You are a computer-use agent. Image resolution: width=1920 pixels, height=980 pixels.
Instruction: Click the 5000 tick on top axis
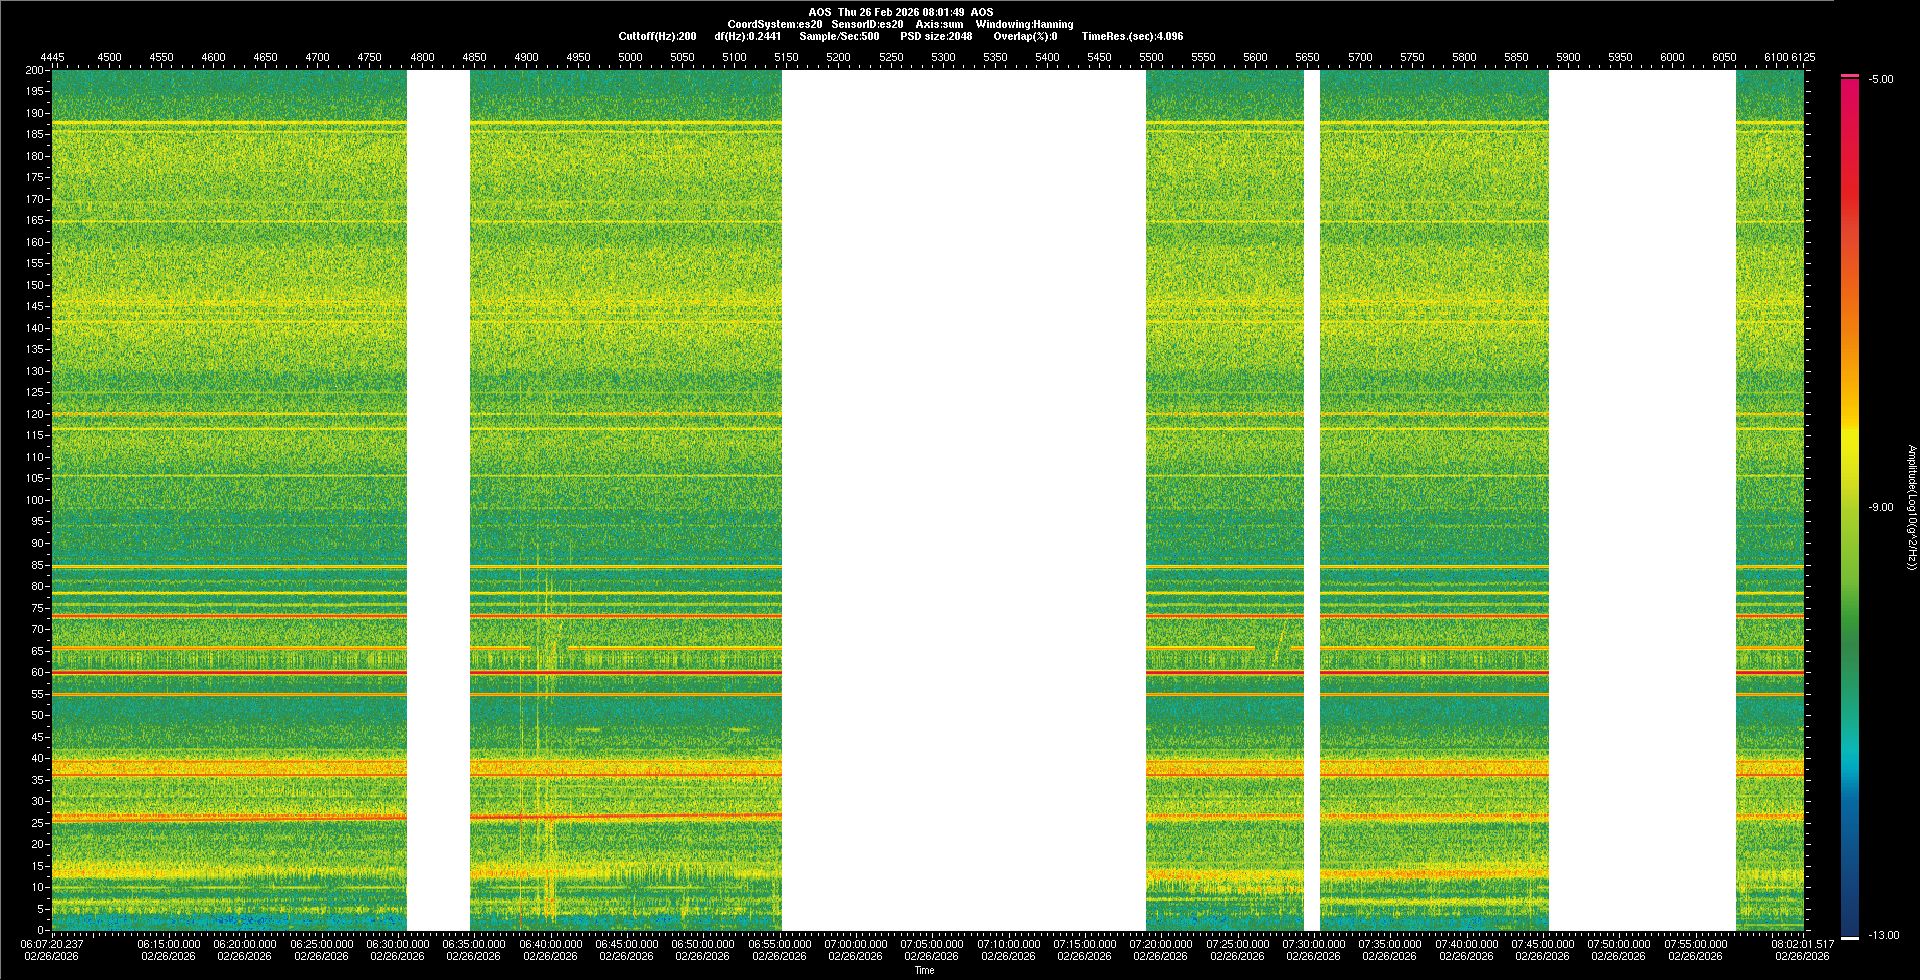tap(630, 57)
